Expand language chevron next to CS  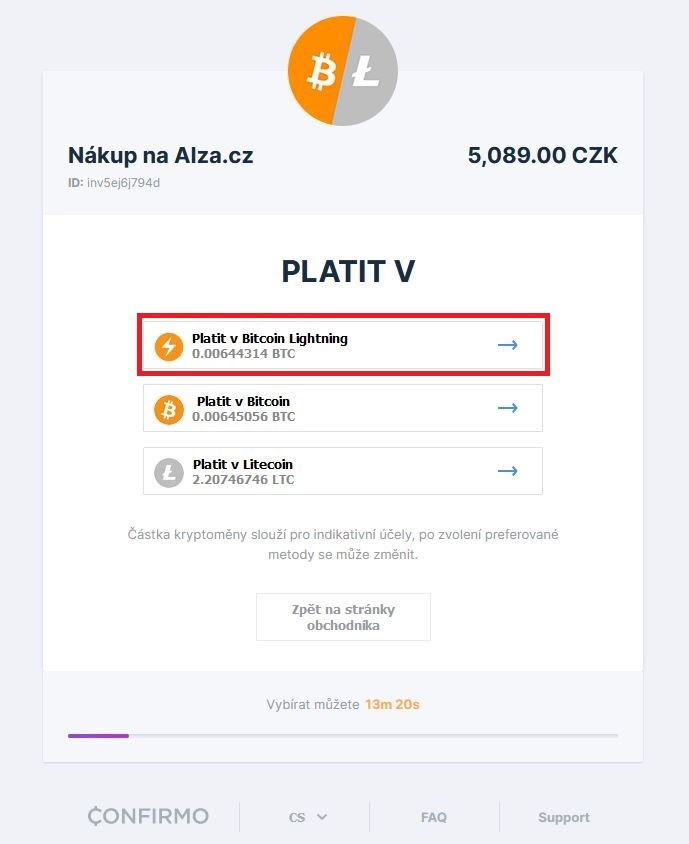pos(322,817)
